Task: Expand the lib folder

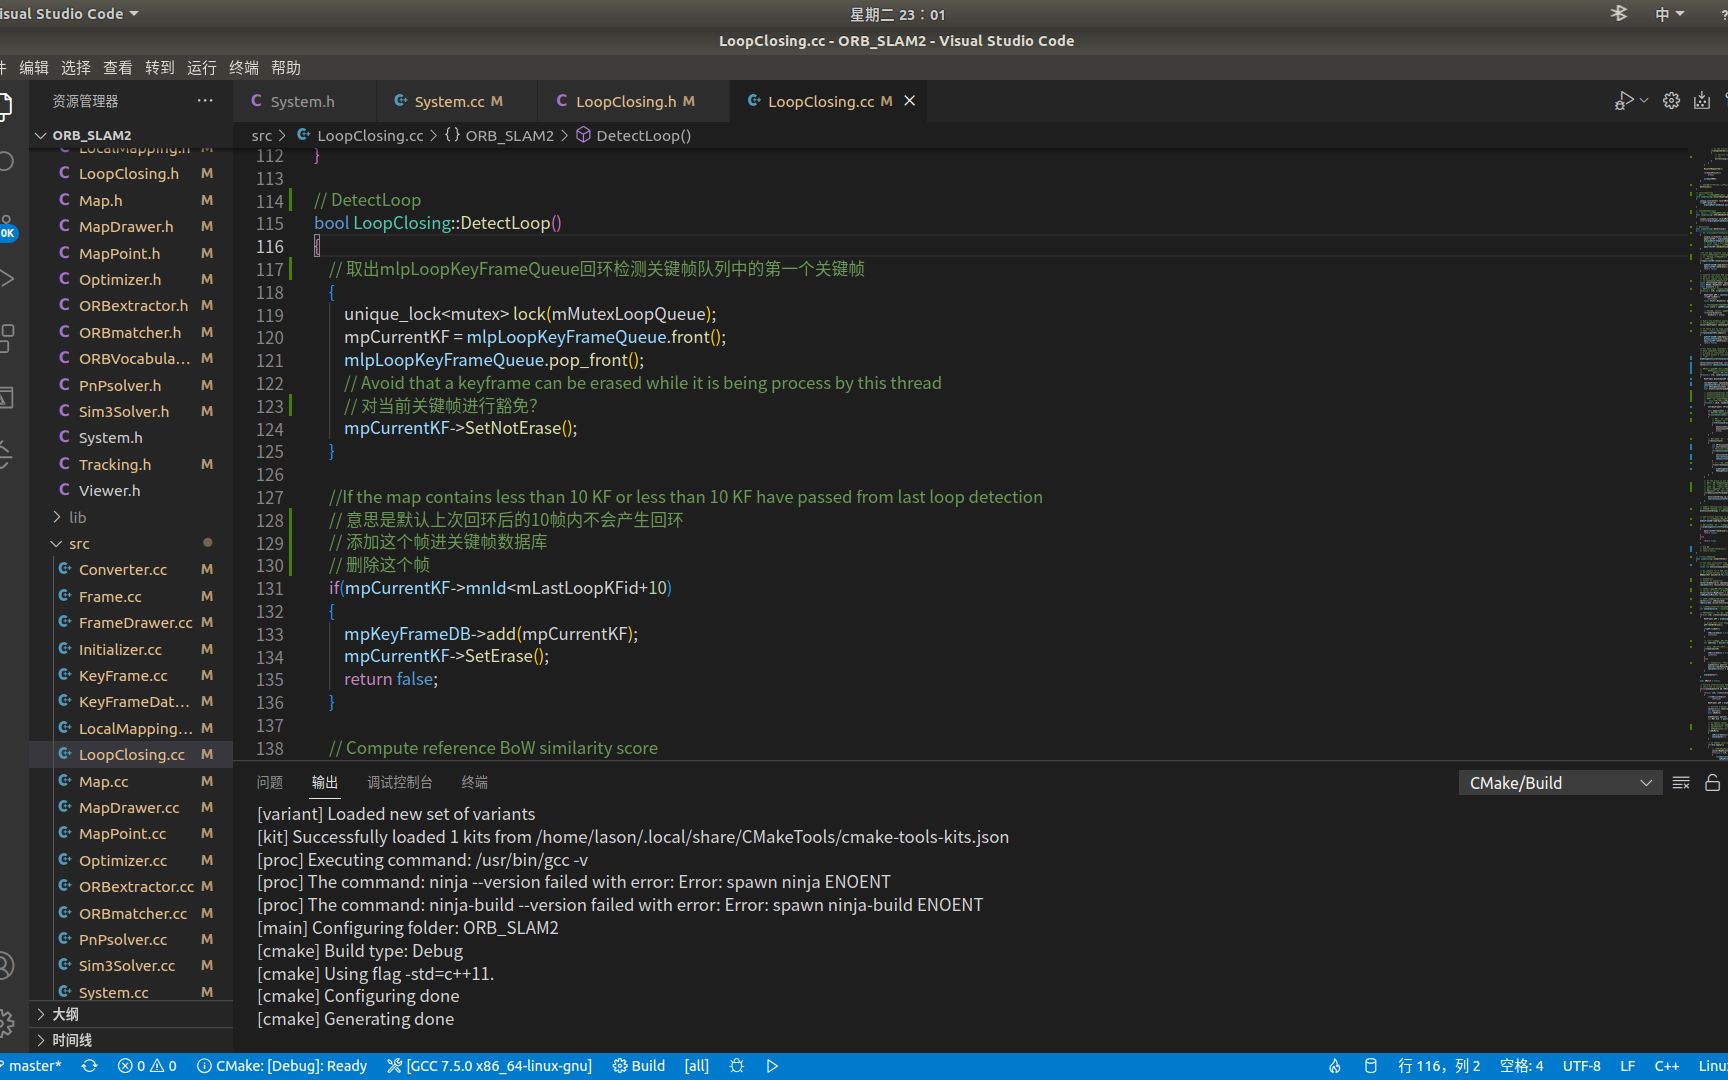Action: (x=131, y=517)
